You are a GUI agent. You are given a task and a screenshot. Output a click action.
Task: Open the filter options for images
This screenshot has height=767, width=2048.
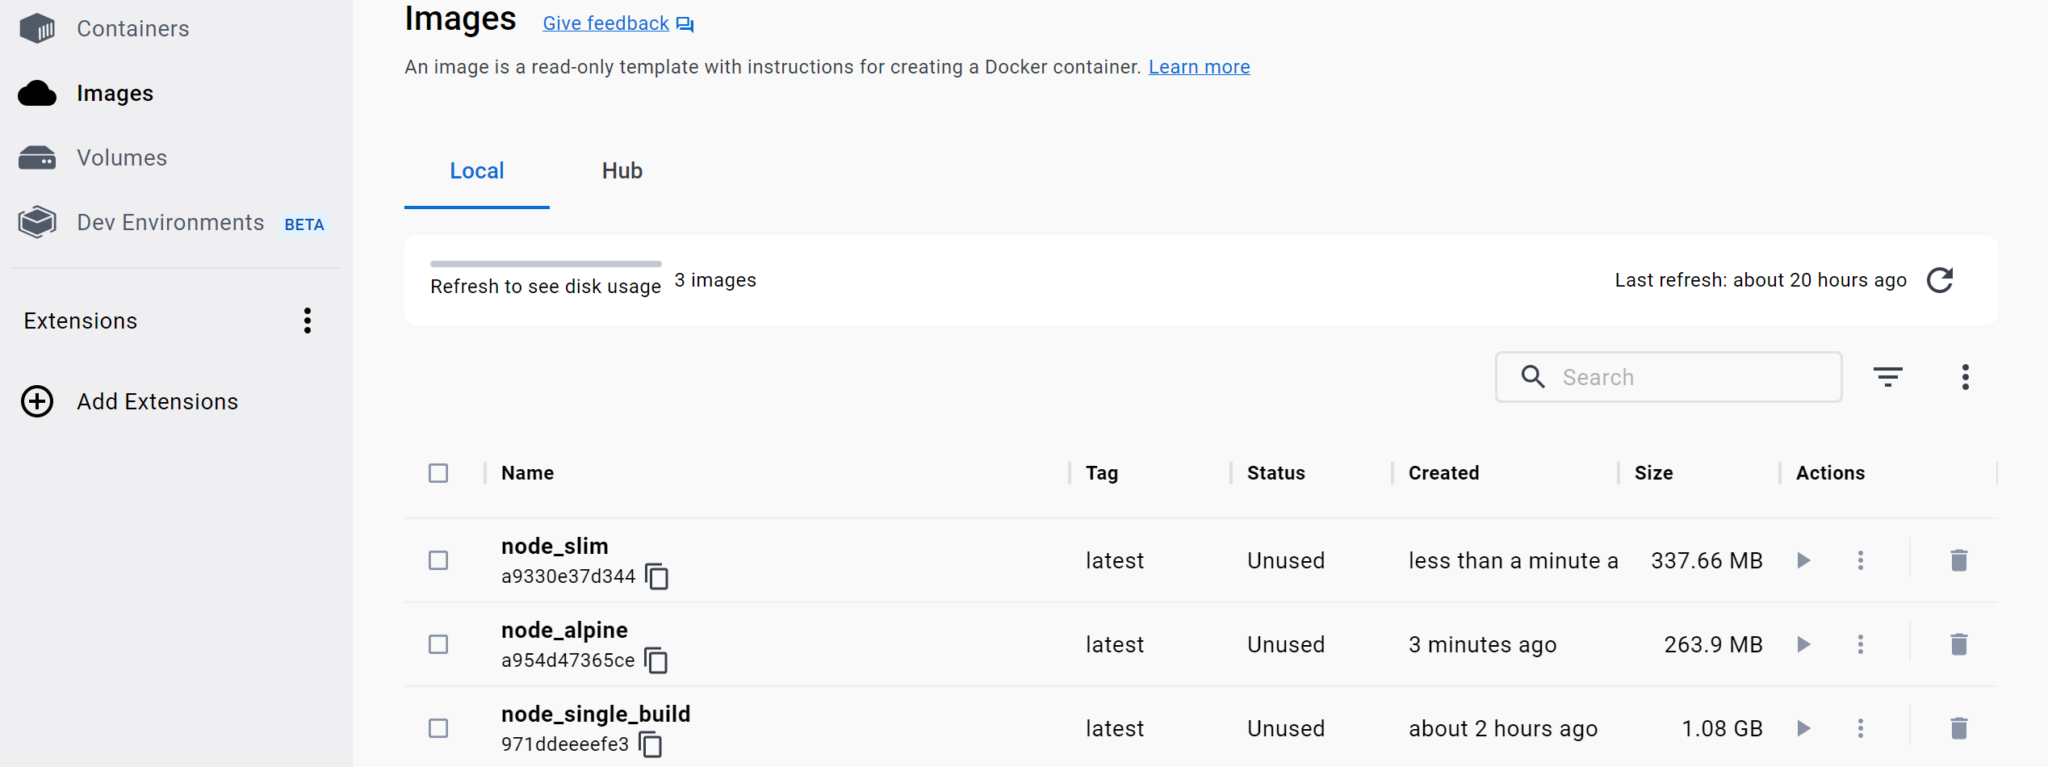point(1888,377)
